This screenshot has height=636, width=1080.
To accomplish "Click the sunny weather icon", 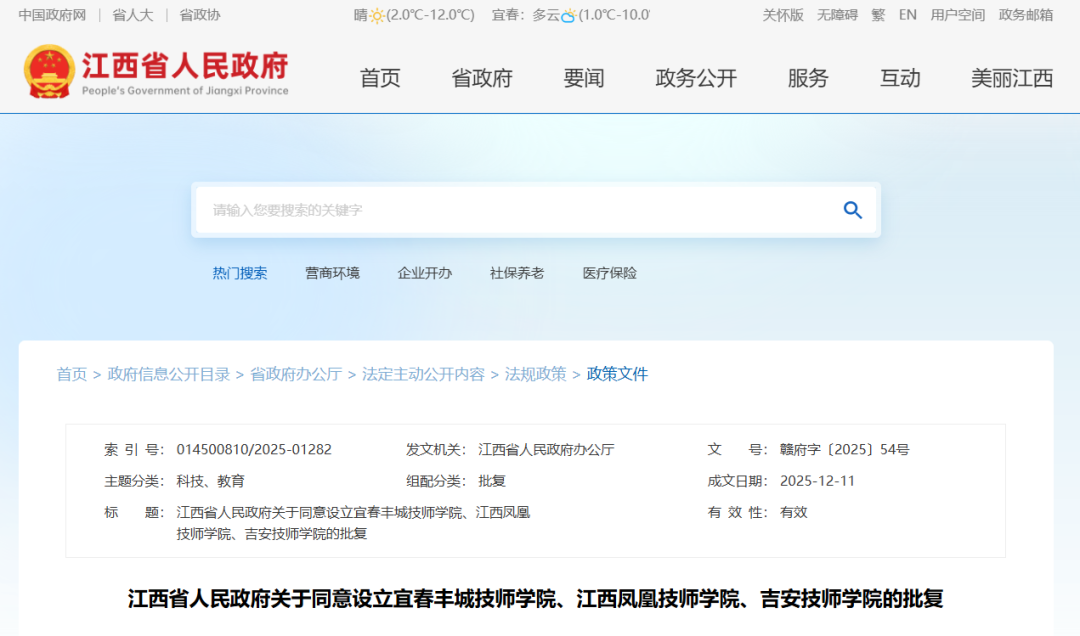I will click(377, 15).
